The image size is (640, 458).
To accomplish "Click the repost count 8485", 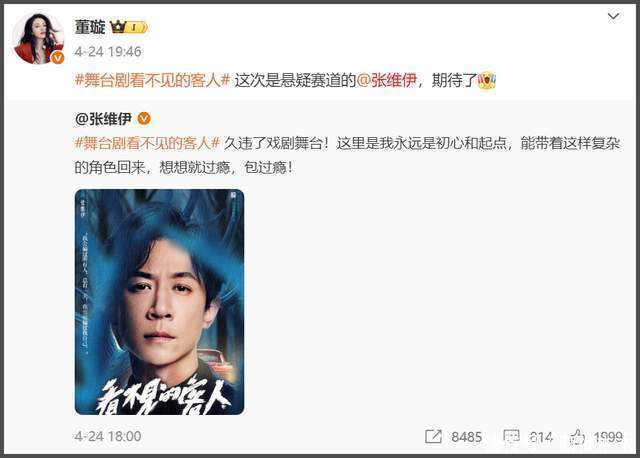I will (467, 437).
